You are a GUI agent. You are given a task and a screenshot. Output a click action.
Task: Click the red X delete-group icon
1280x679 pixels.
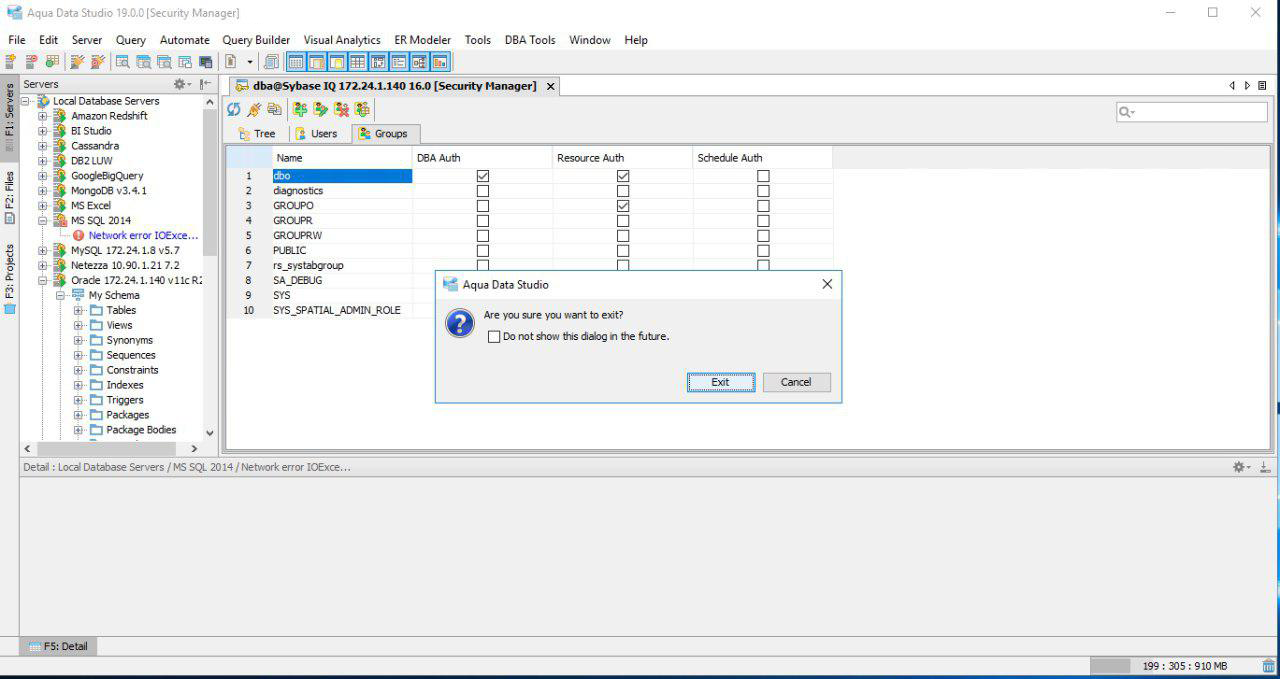[x=342, y=109]
